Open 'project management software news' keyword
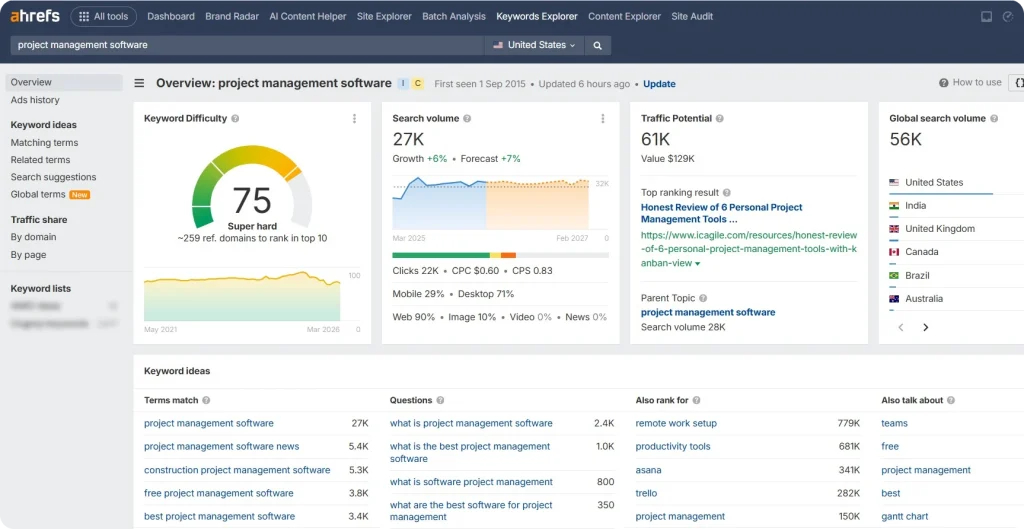 point(221,447)
